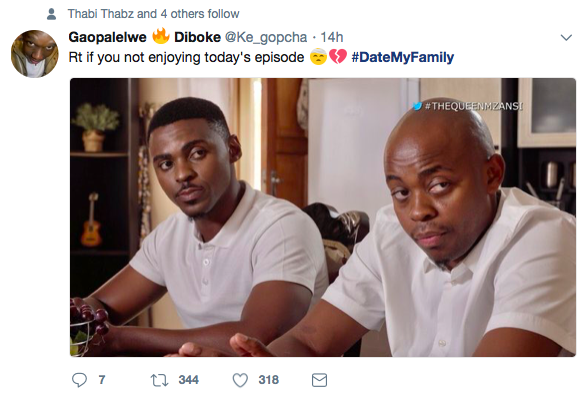The width and height of the screenshot is (583, 397).
Task: Click the Gaopalelwe Diboke display name
Action: pyautogui.click(x=145, y=37)
